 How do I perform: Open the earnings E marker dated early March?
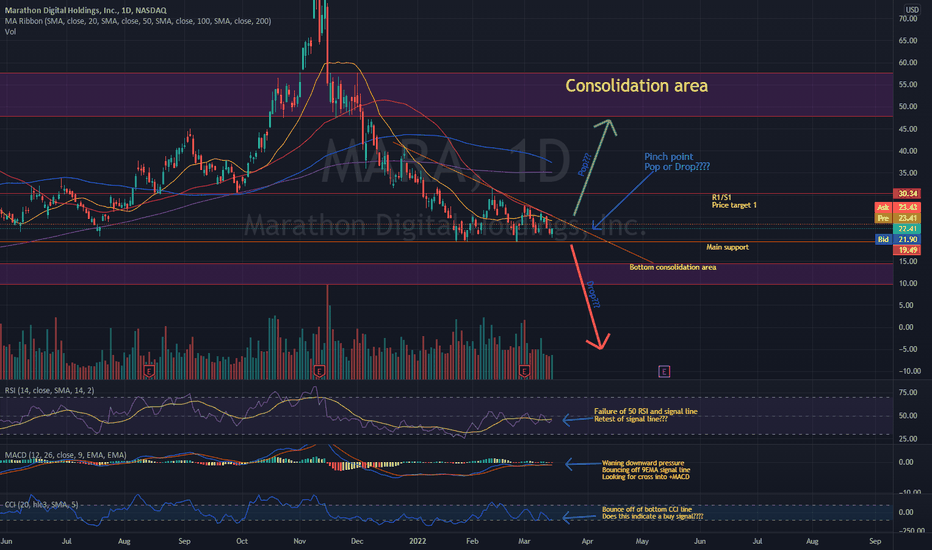coord(524,372)
